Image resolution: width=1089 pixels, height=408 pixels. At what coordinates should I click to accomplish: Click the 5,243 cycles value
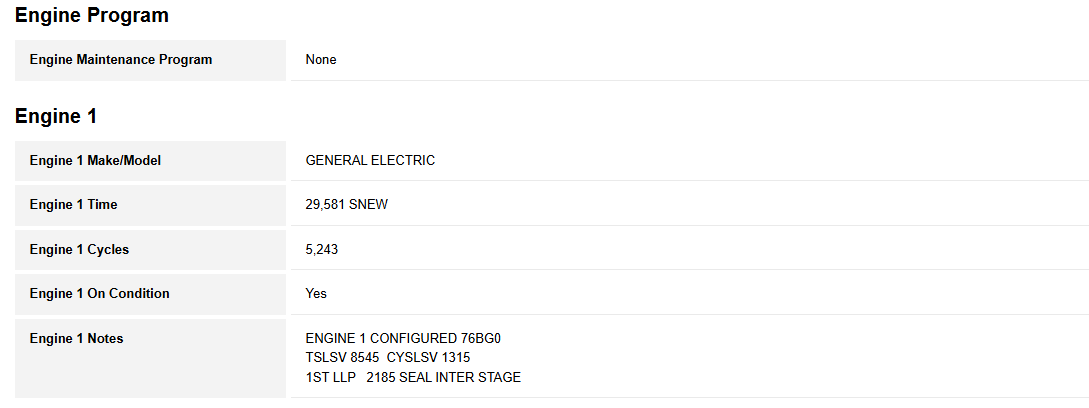pyautogui.click(x=322, y=250)
